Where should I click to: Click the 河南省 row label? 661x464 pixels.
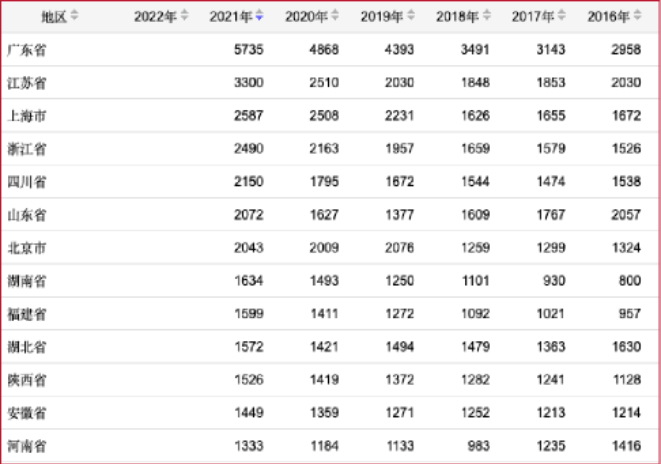point(27,446)
